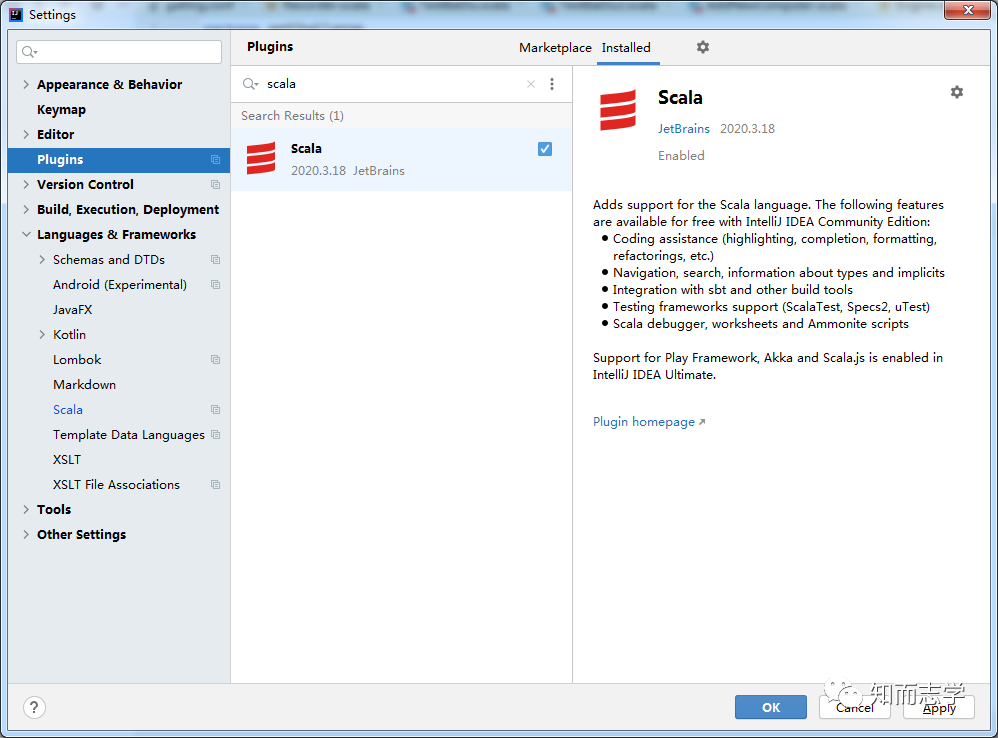This screenshot has height=738, width=998.
Task: Switch to the Marketplace tab
Action: [555, 48]
